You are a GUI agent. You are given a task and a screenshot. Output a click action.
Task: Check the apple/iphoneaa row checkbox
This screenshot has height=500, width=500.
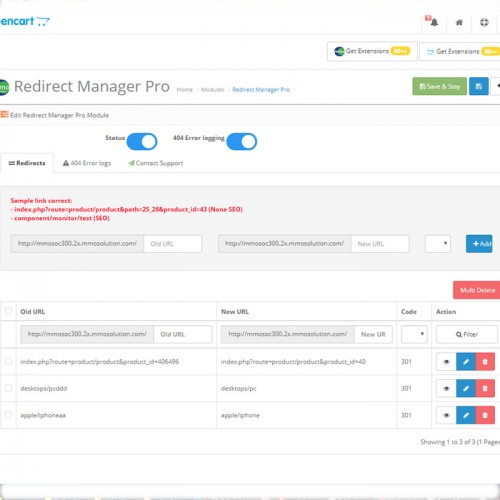[8, 415]
